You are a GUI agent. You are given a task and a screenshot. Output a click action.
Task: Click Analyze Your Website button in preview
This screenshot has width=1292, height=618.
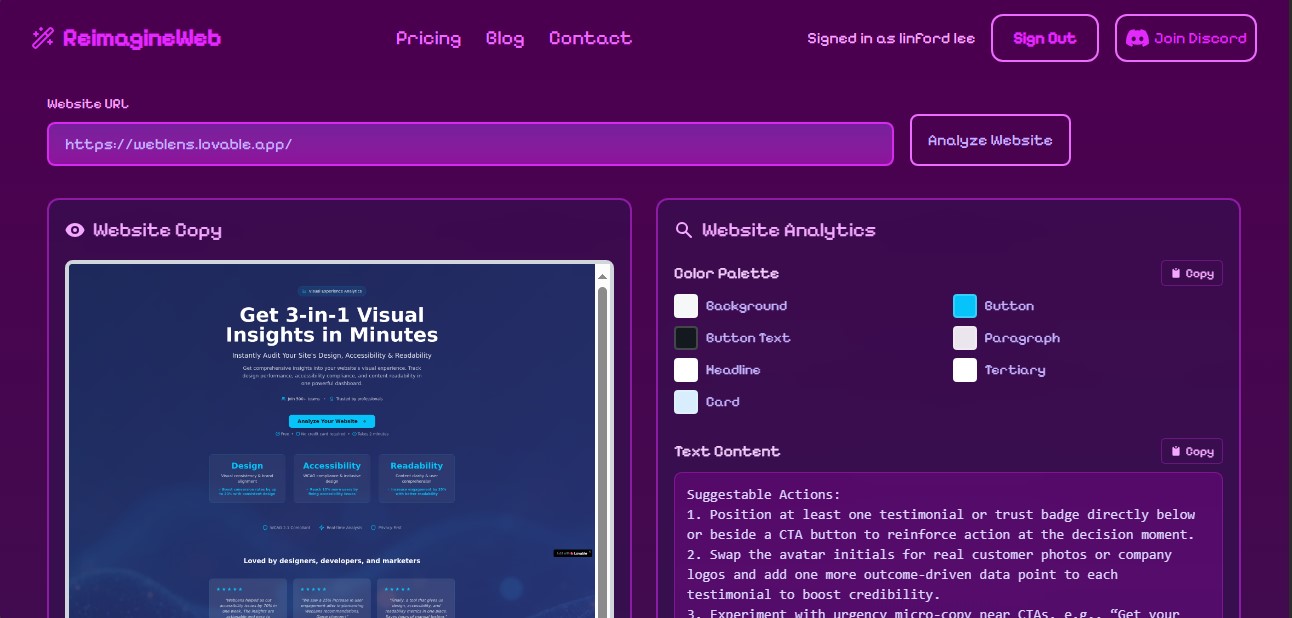pos(332,421)
